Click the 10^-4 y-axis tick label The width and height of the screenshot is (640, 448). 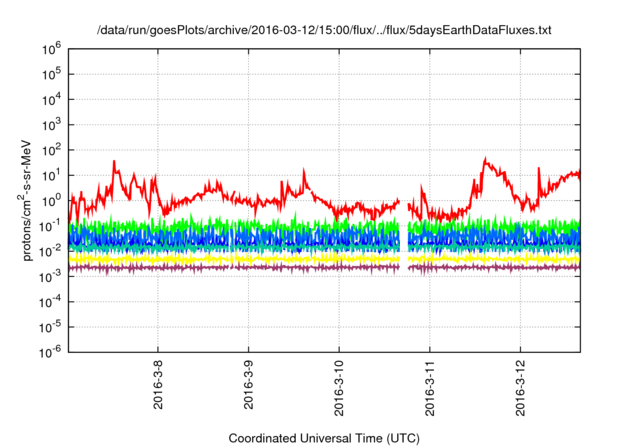point(50,302)
